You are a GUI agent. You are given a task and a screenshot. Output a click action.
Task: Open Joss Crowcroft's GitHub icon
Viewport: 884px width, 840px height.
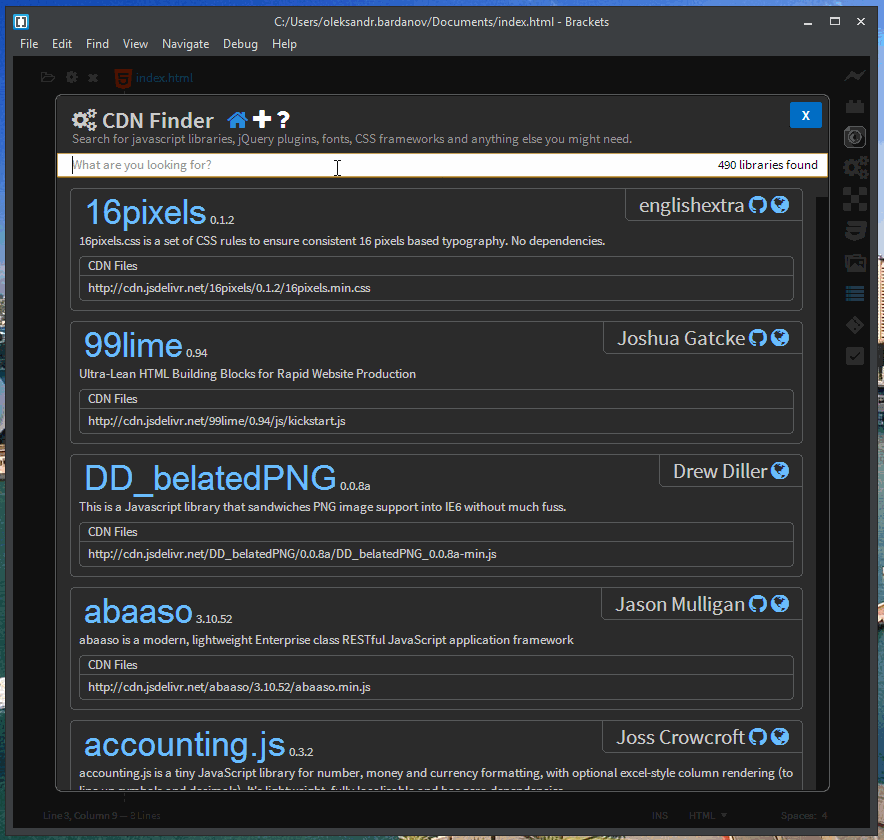758,737
